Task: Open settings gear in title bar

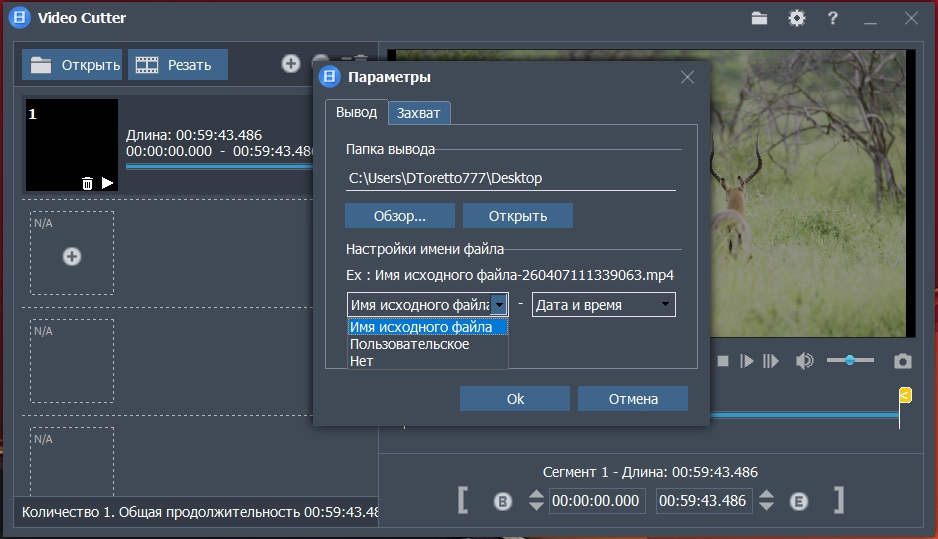Action: (x=796, y=19)
